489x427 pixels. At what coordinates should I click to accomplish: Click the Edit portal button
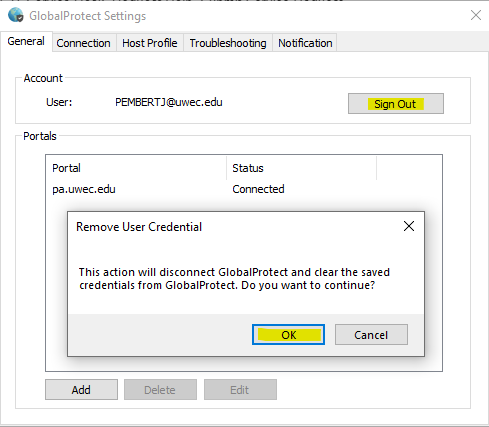(x=240, y=389)
